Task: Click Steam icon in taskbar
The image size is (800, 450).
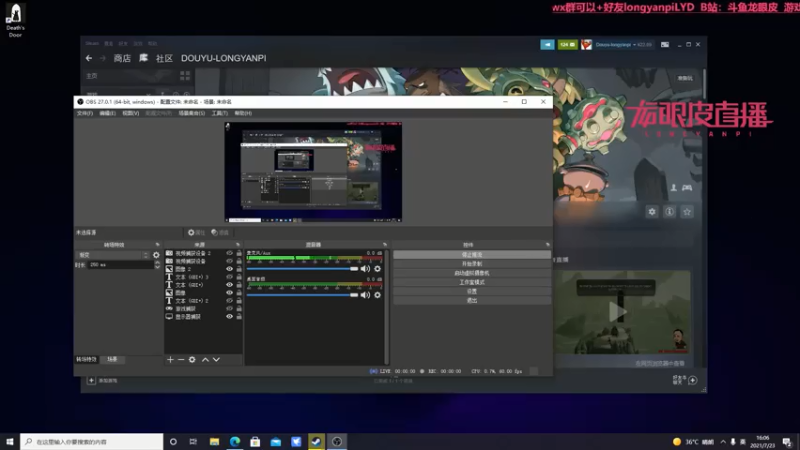Action: click(316, 442)
